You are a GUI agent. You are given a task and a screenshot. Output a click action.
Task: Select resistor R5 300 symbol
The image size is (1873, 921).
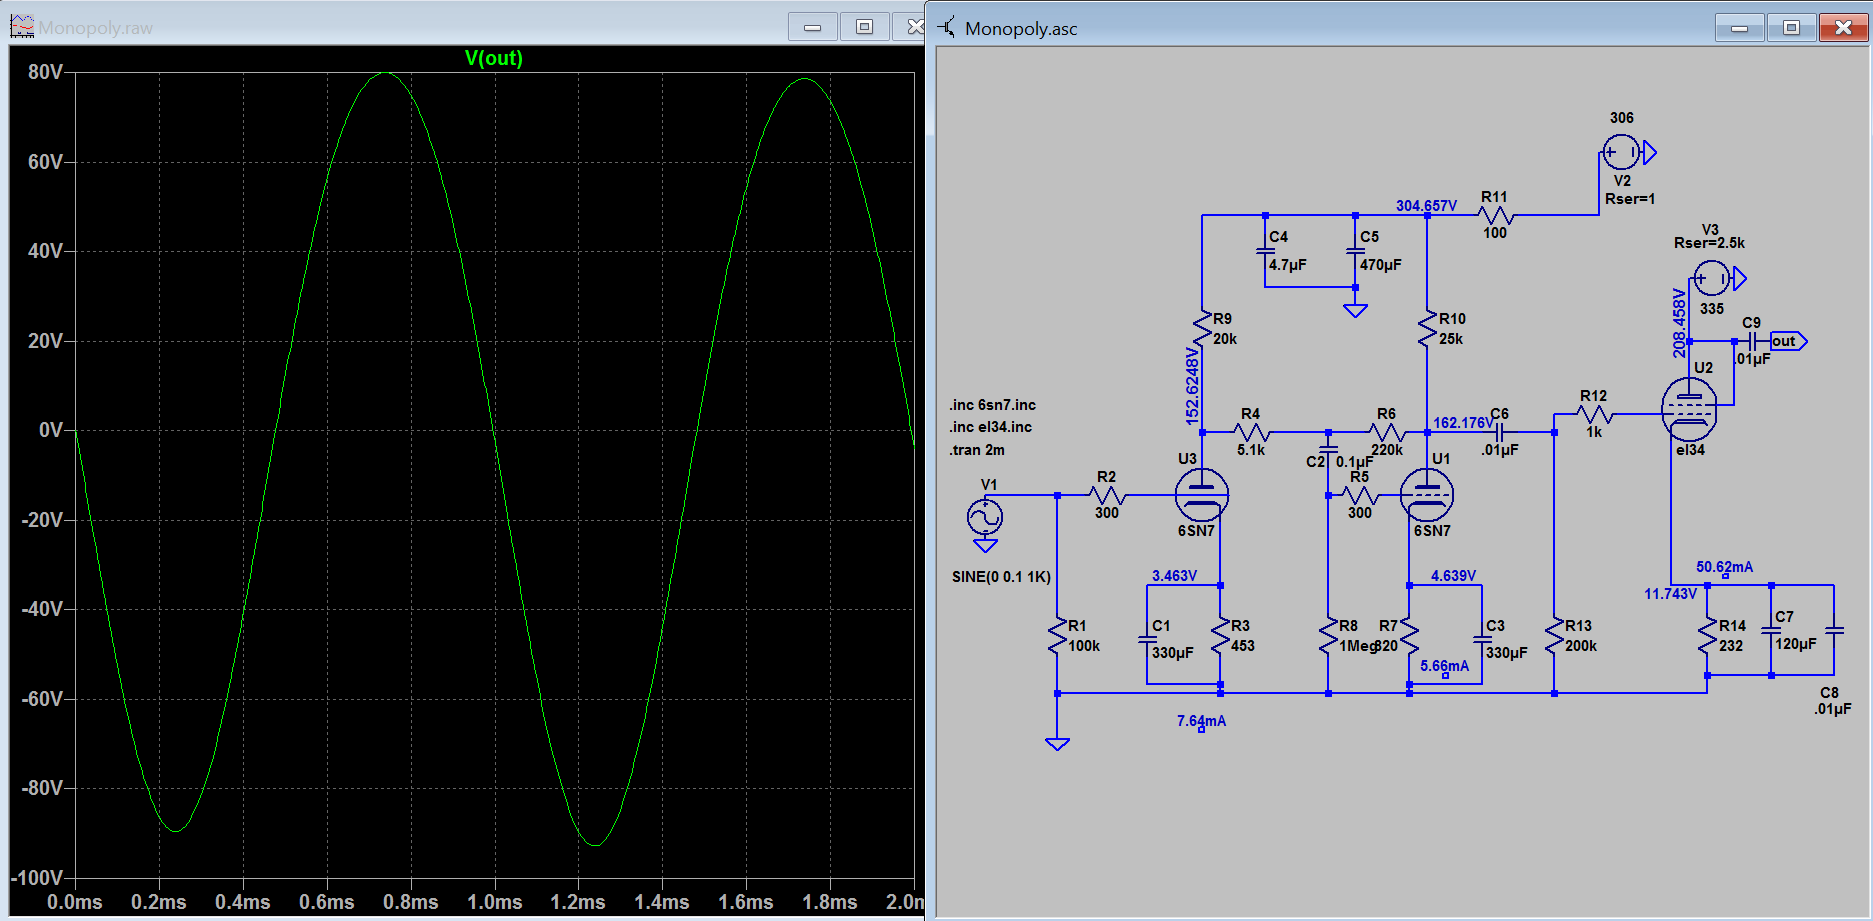(x=1360, y=495)
